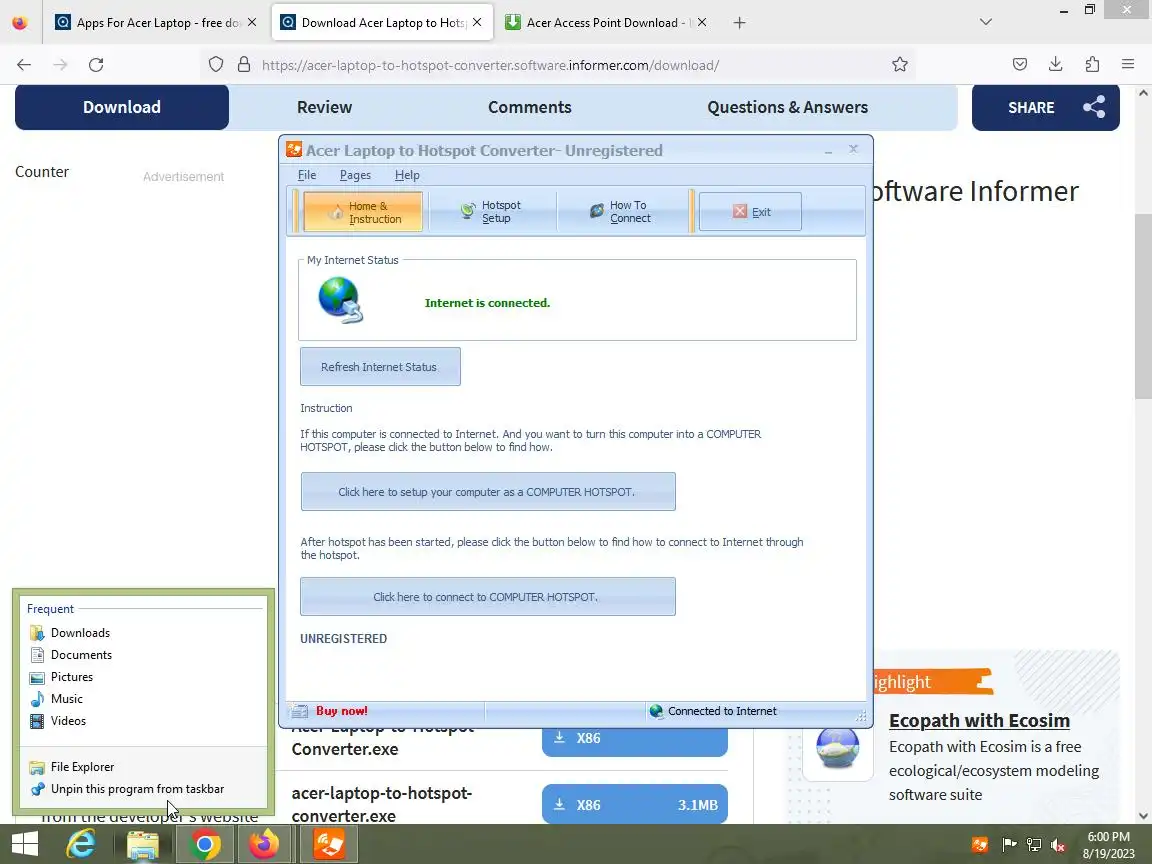Viewport: 1152px width, 864px height.
Task: Open the File menu in converter
Action: click(306, 175)
